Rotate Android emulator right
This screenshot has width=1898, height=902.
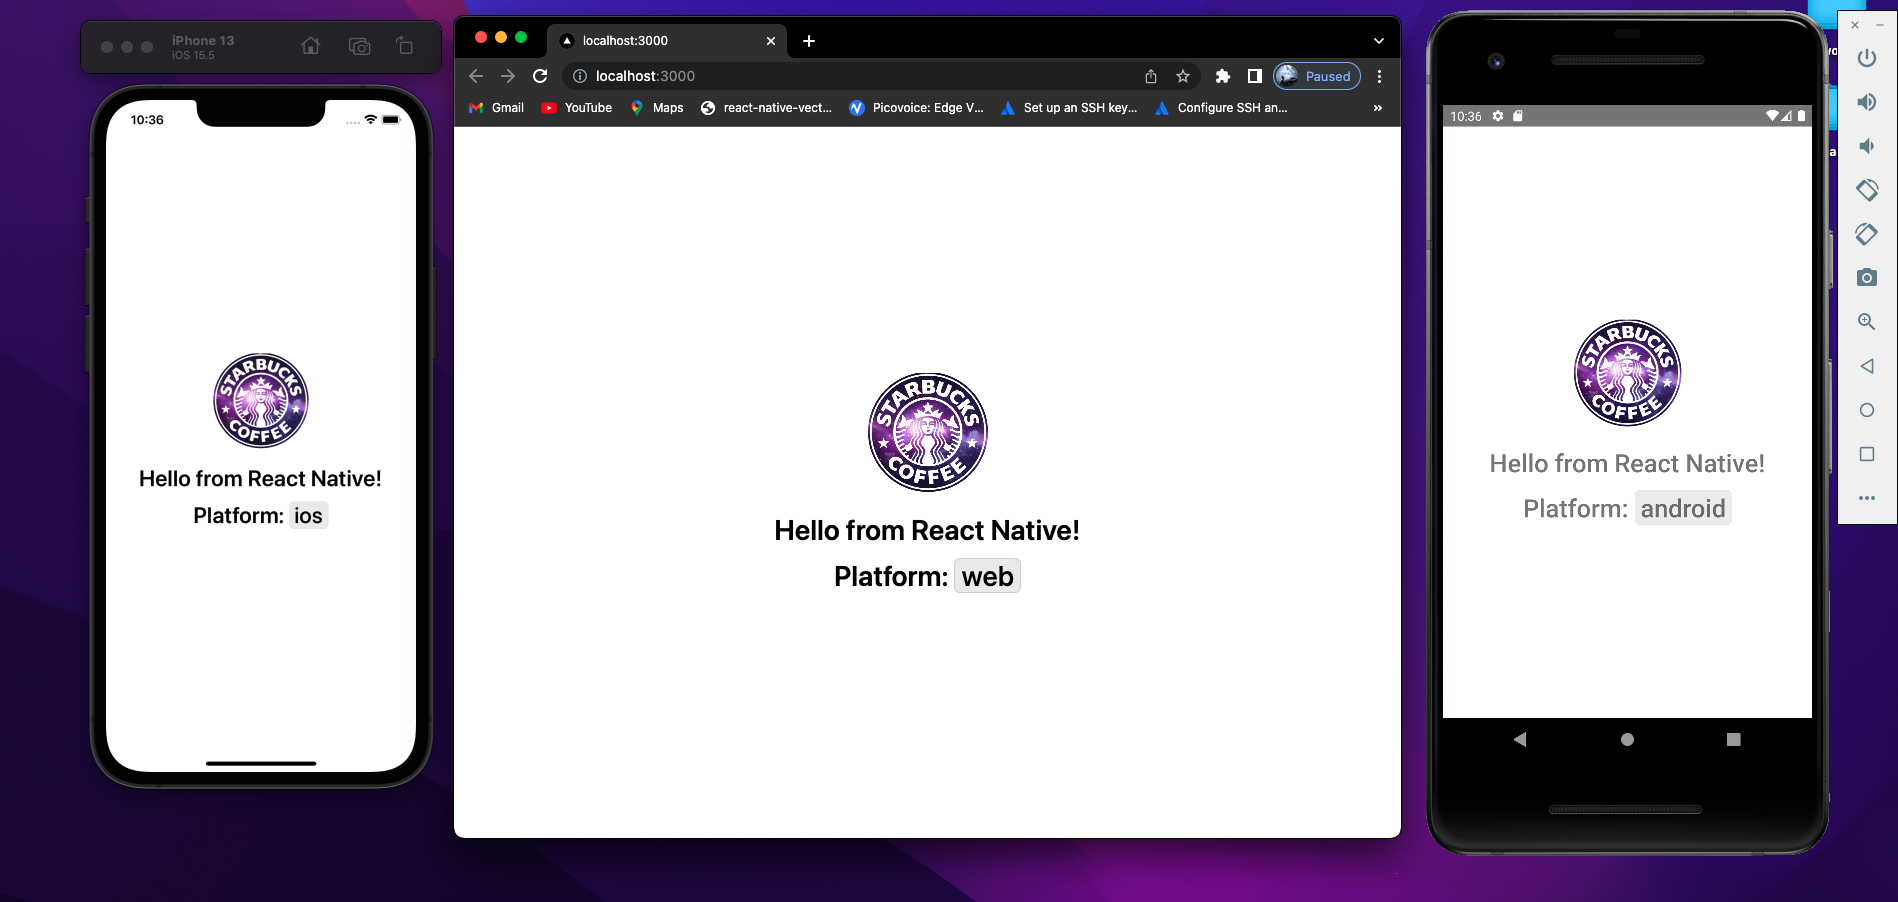coord(1866,234)
